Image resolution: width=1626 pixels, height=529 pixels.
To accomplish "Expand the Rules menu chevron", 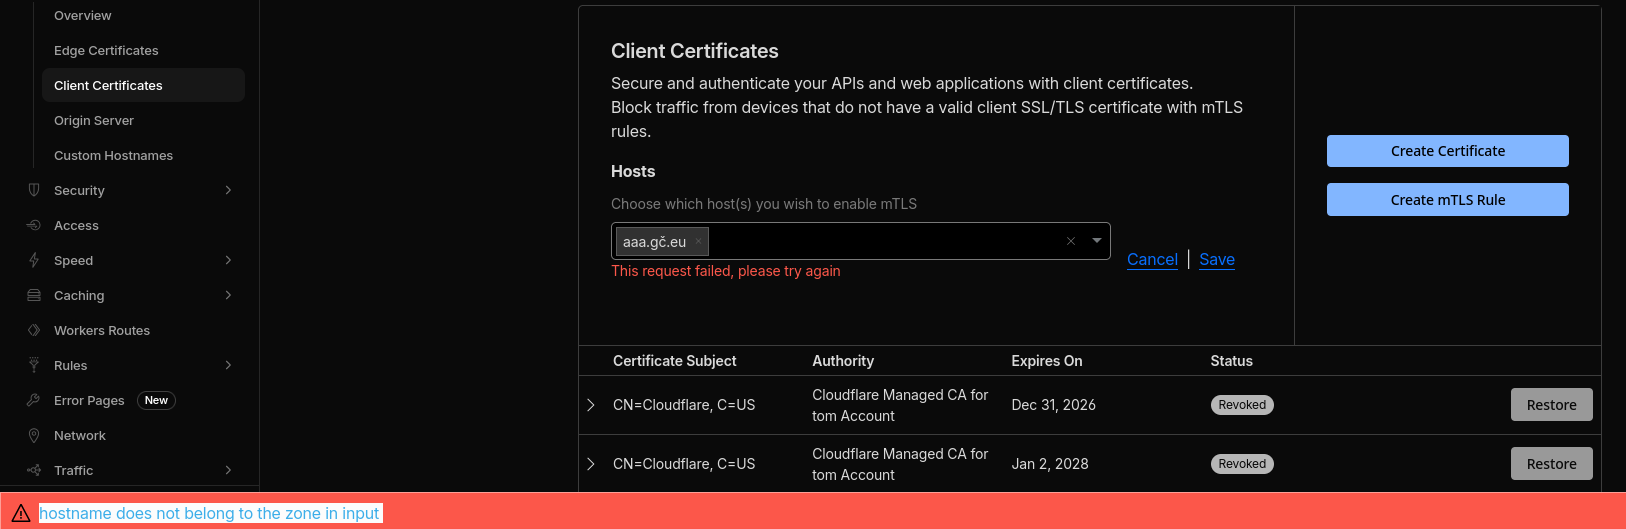I will pos(228,365).
